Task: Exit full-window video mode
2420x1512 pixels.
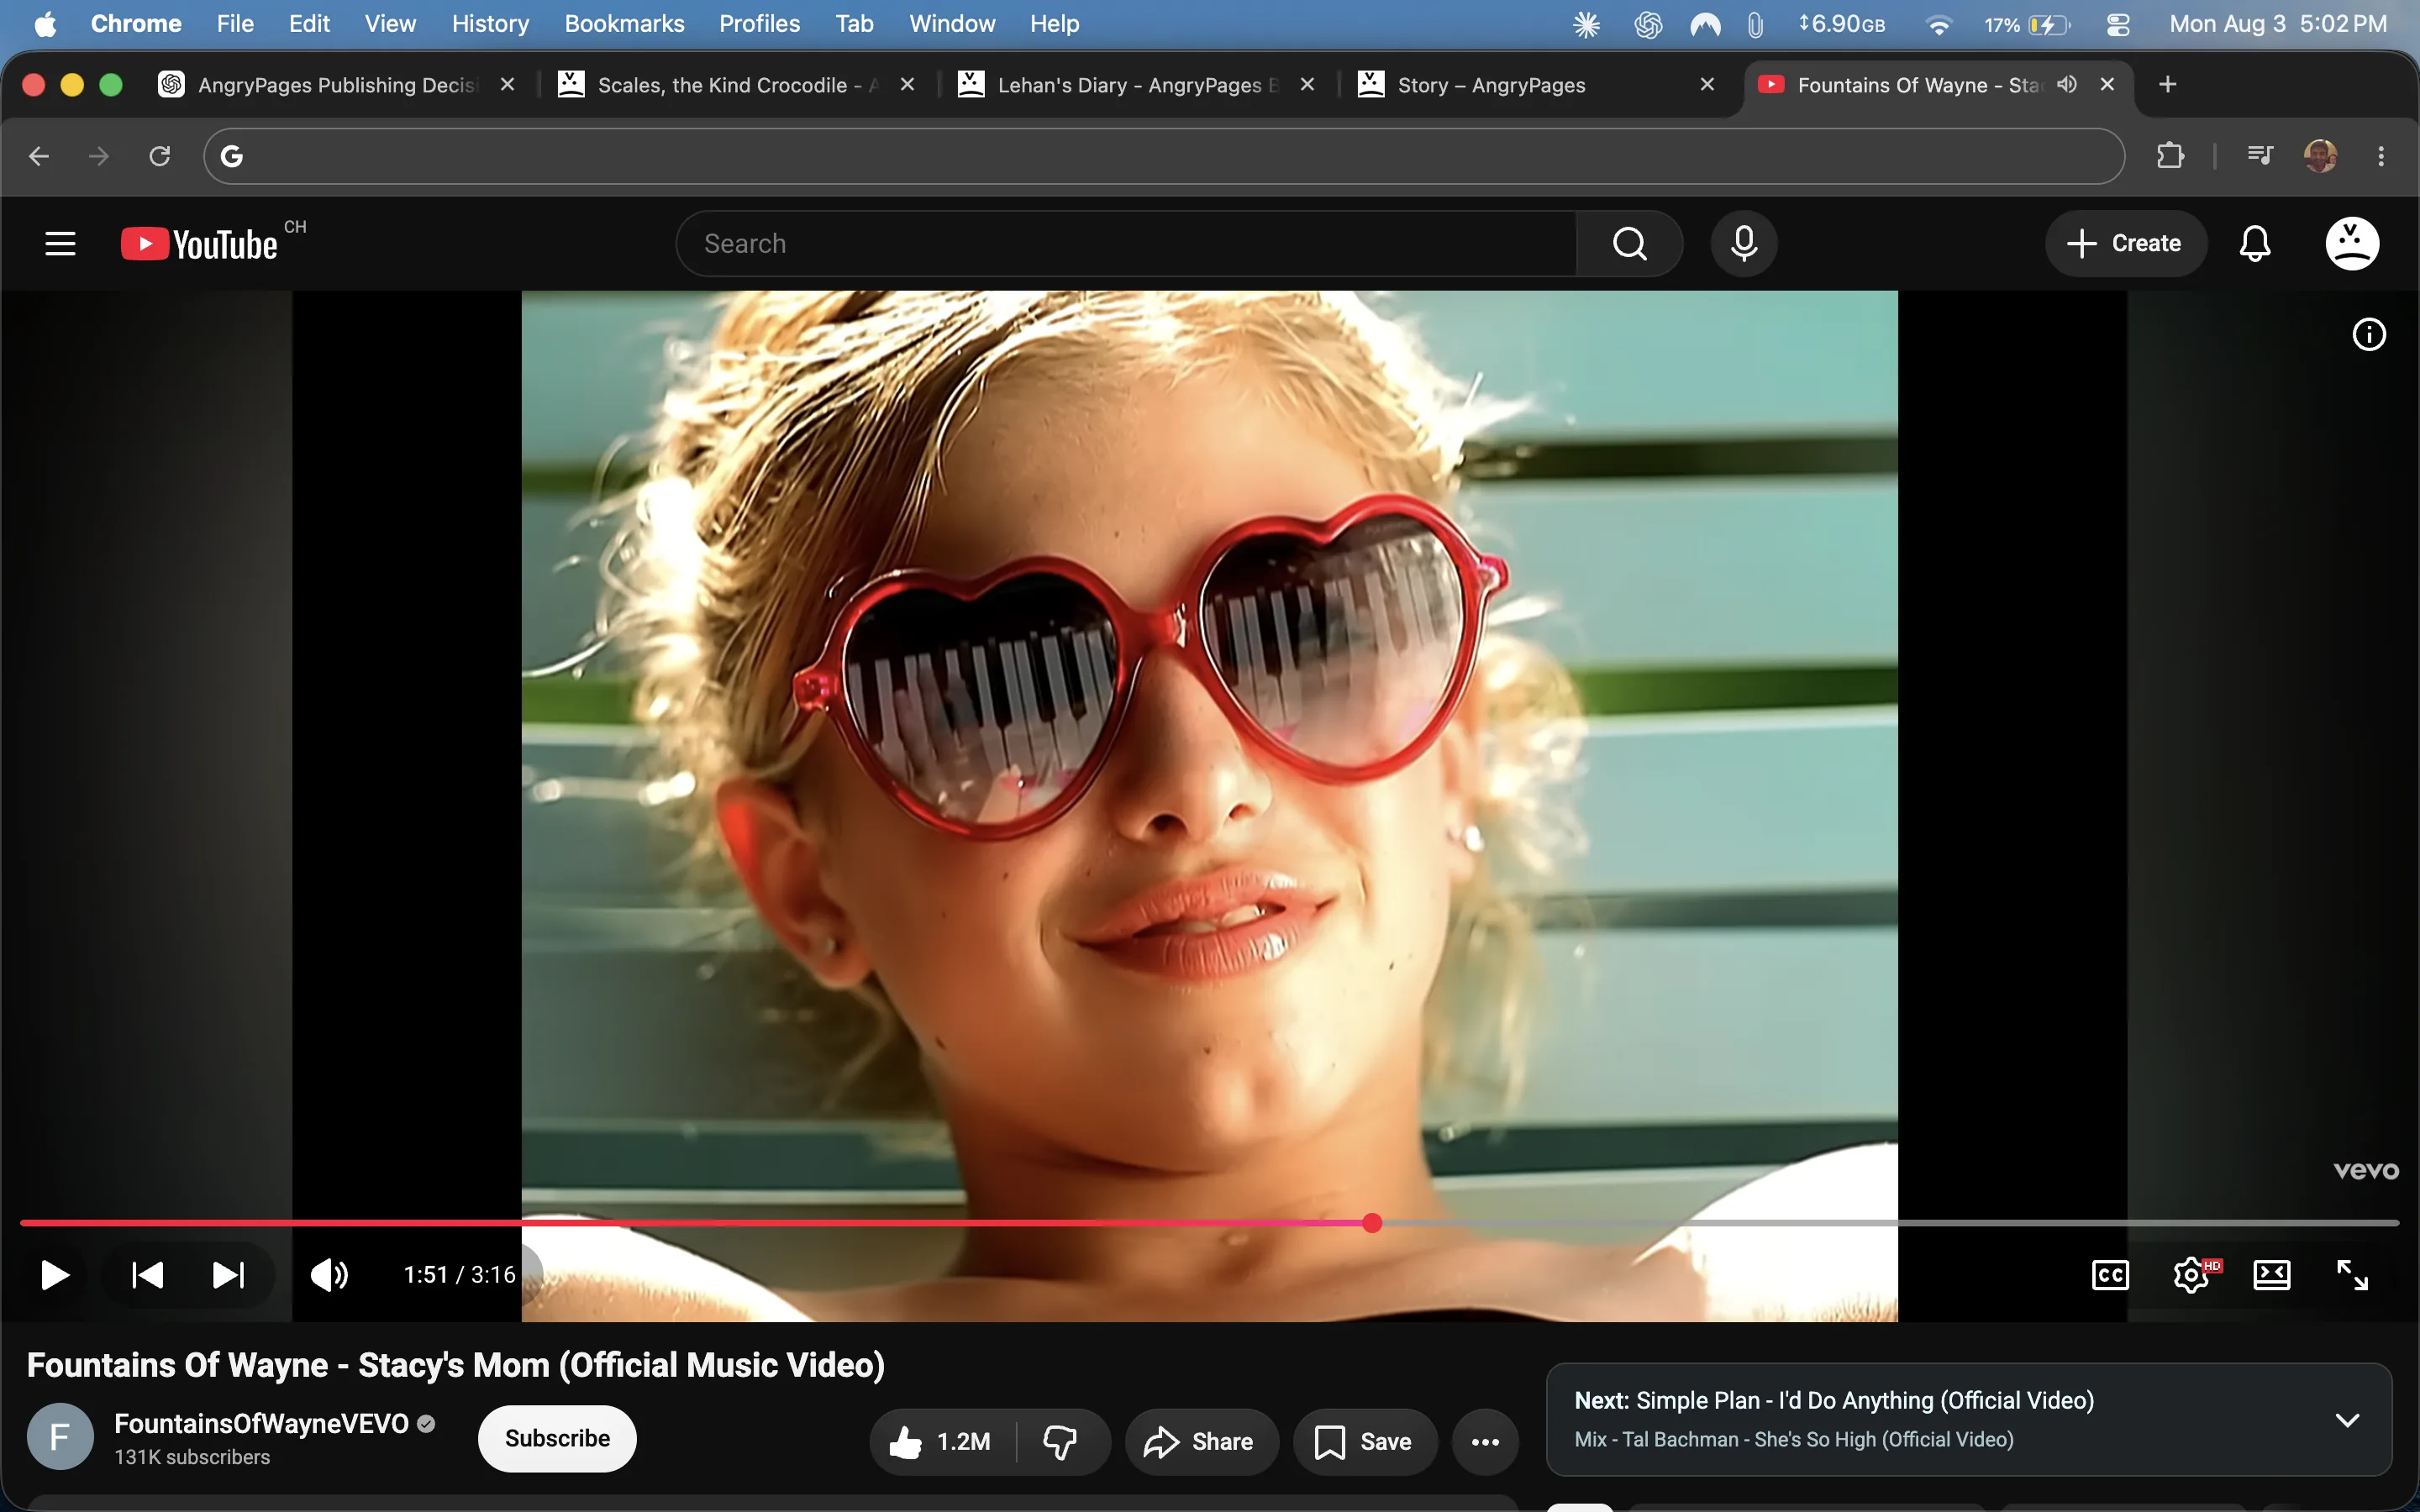Action: click(x=2352, y=1275)
